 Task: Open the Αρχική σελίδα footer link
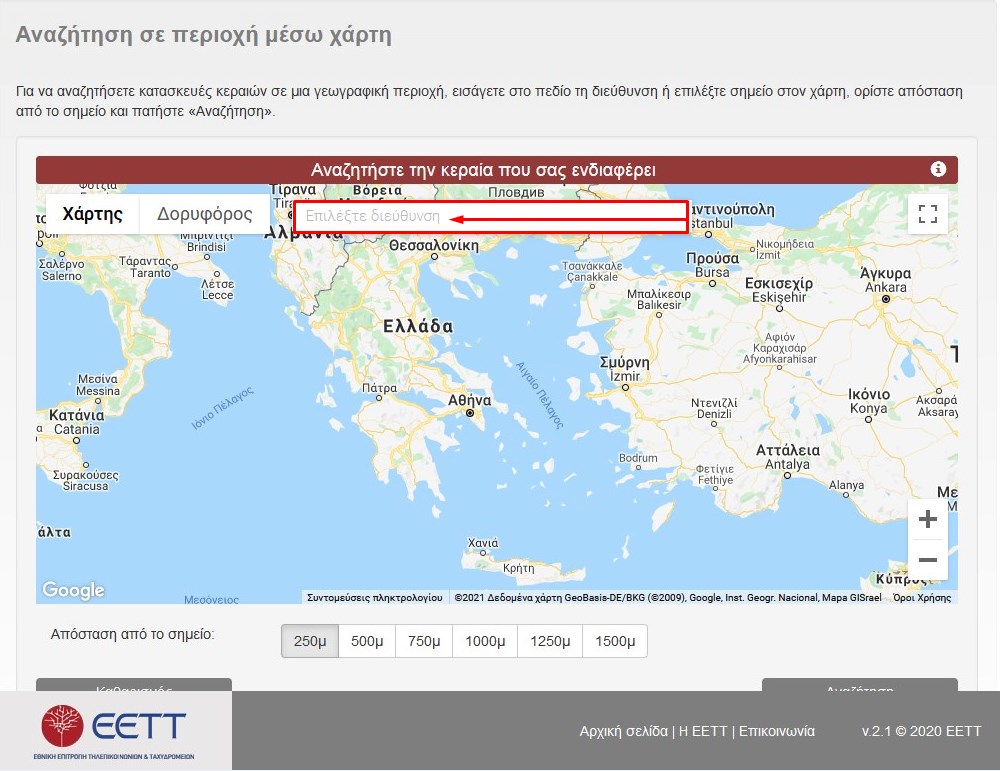click(623, 731)
